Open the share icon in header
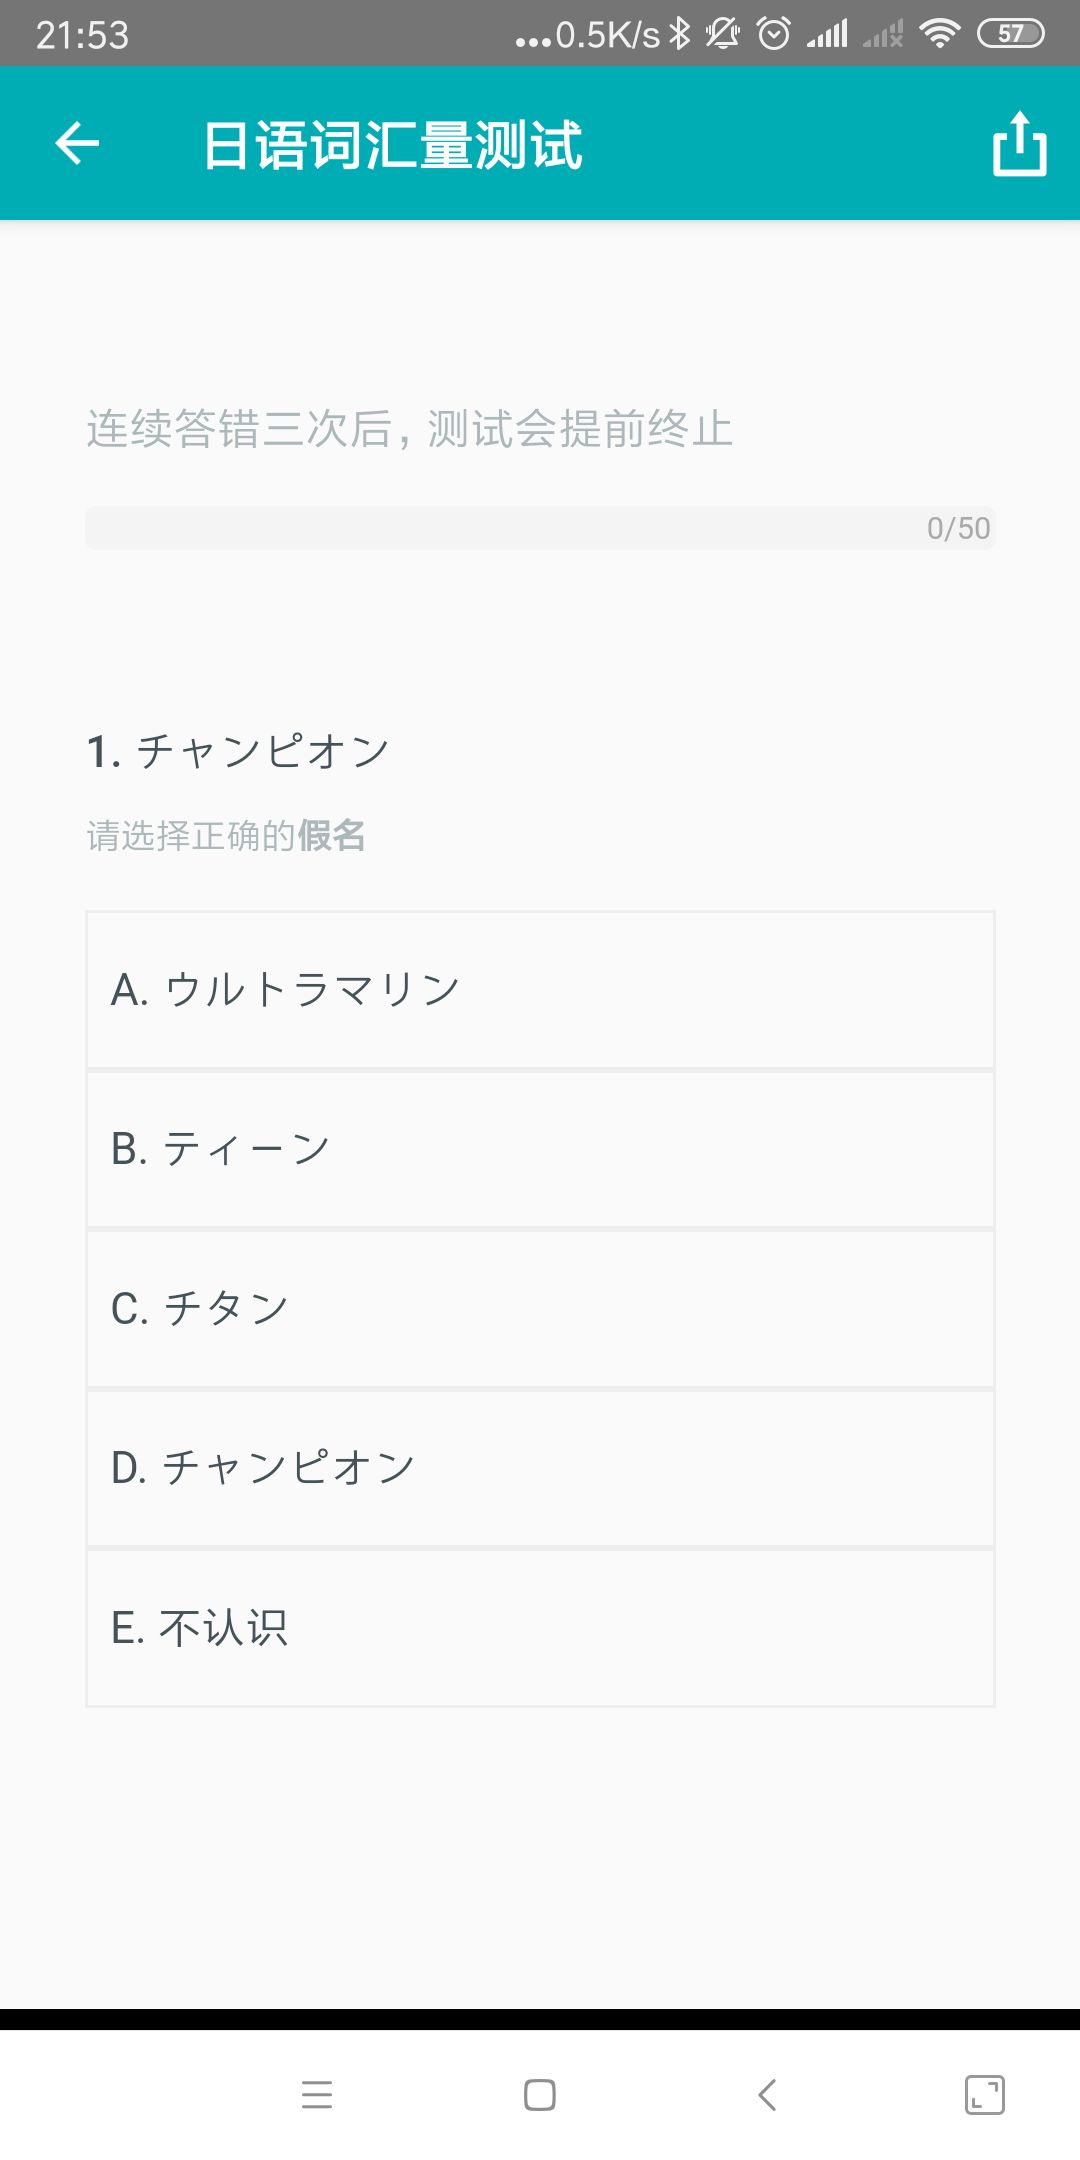The height and width of the screenshot is (2160, 1080). point(1019,143)
